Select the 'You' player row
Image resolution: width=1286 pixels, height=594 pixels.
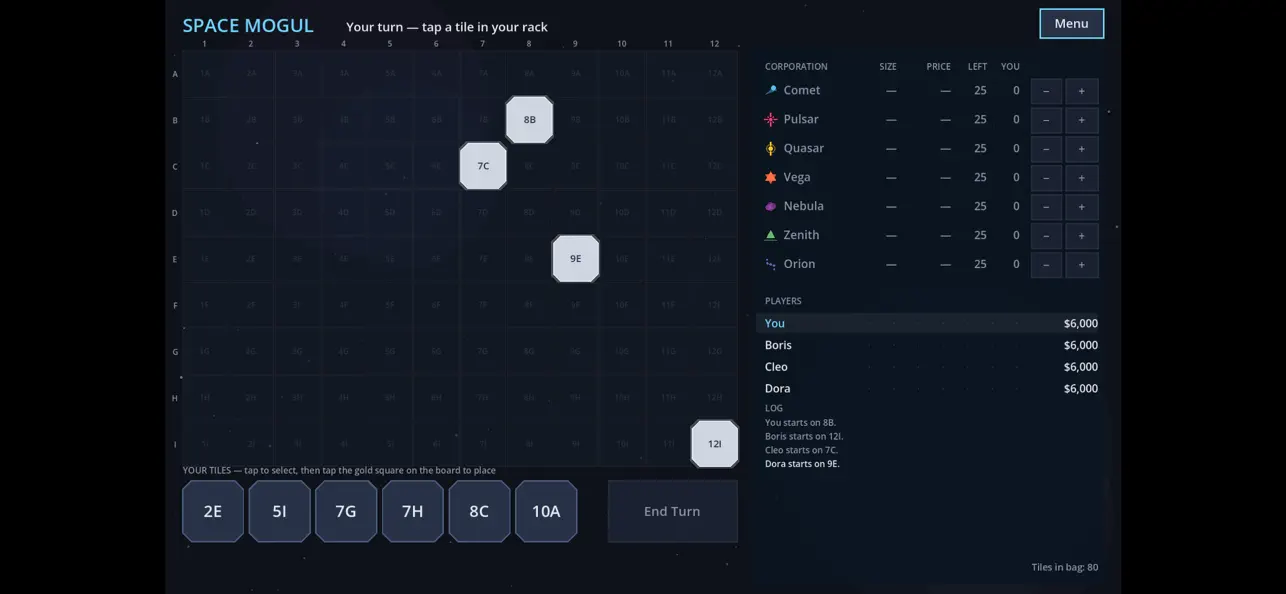tap(931, 323)
